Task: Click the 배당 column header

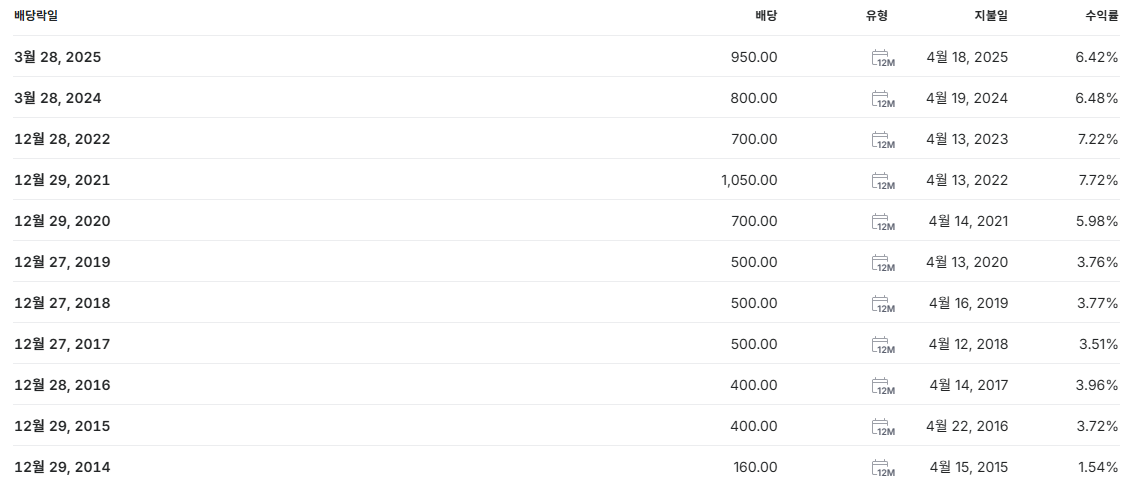Action: click(766, 16)
